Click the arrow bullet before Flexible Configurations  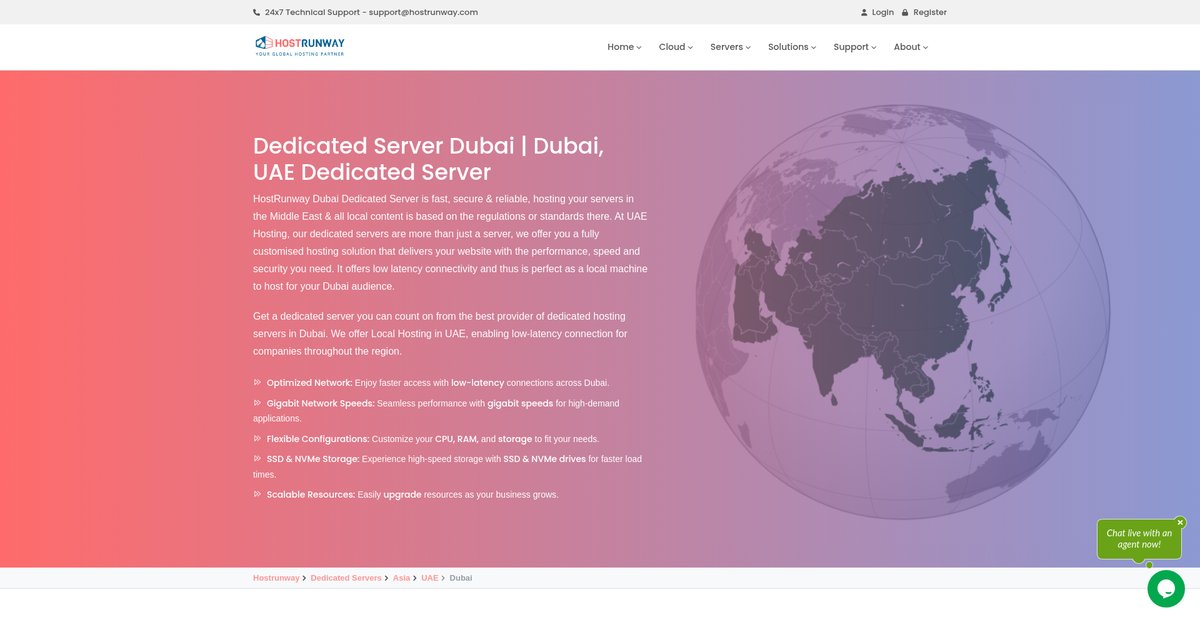[257, 438]
